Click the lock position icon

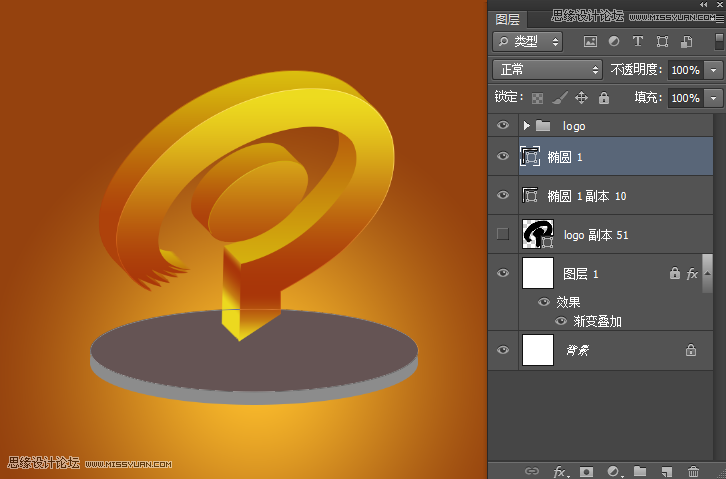[582, 98]
